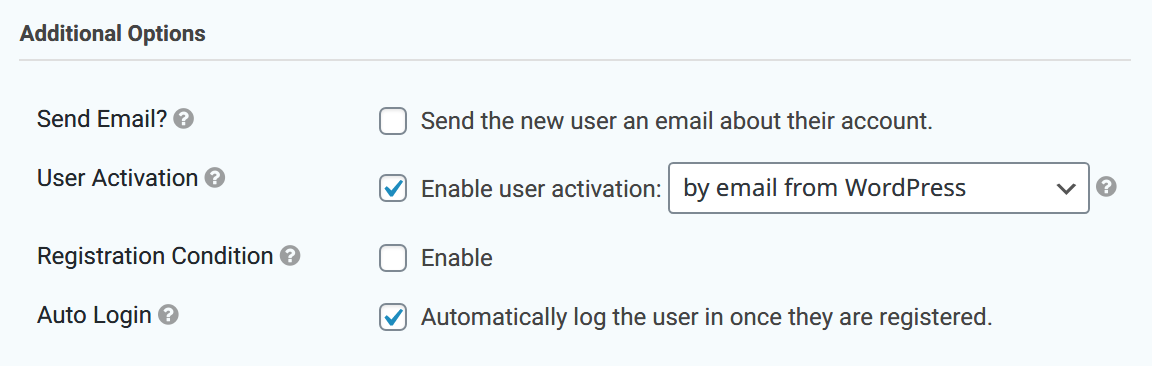Open the "by email from WordPress" dropdown

(879, 188)
